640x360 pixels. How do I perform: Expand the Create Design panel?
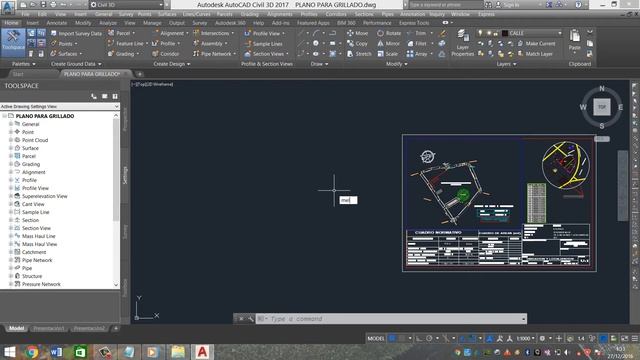(171, 64)
